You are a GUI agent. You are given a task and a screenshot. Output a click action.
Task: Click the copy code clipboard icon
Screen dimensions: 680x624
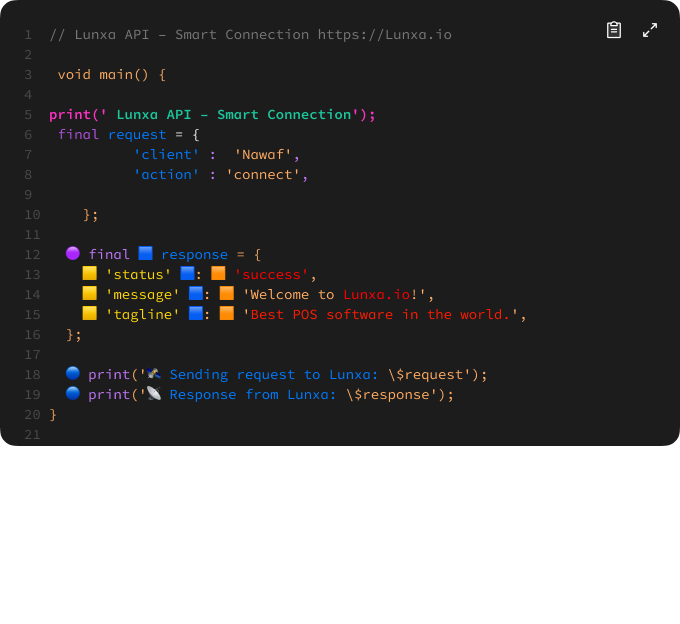(614, 30)
